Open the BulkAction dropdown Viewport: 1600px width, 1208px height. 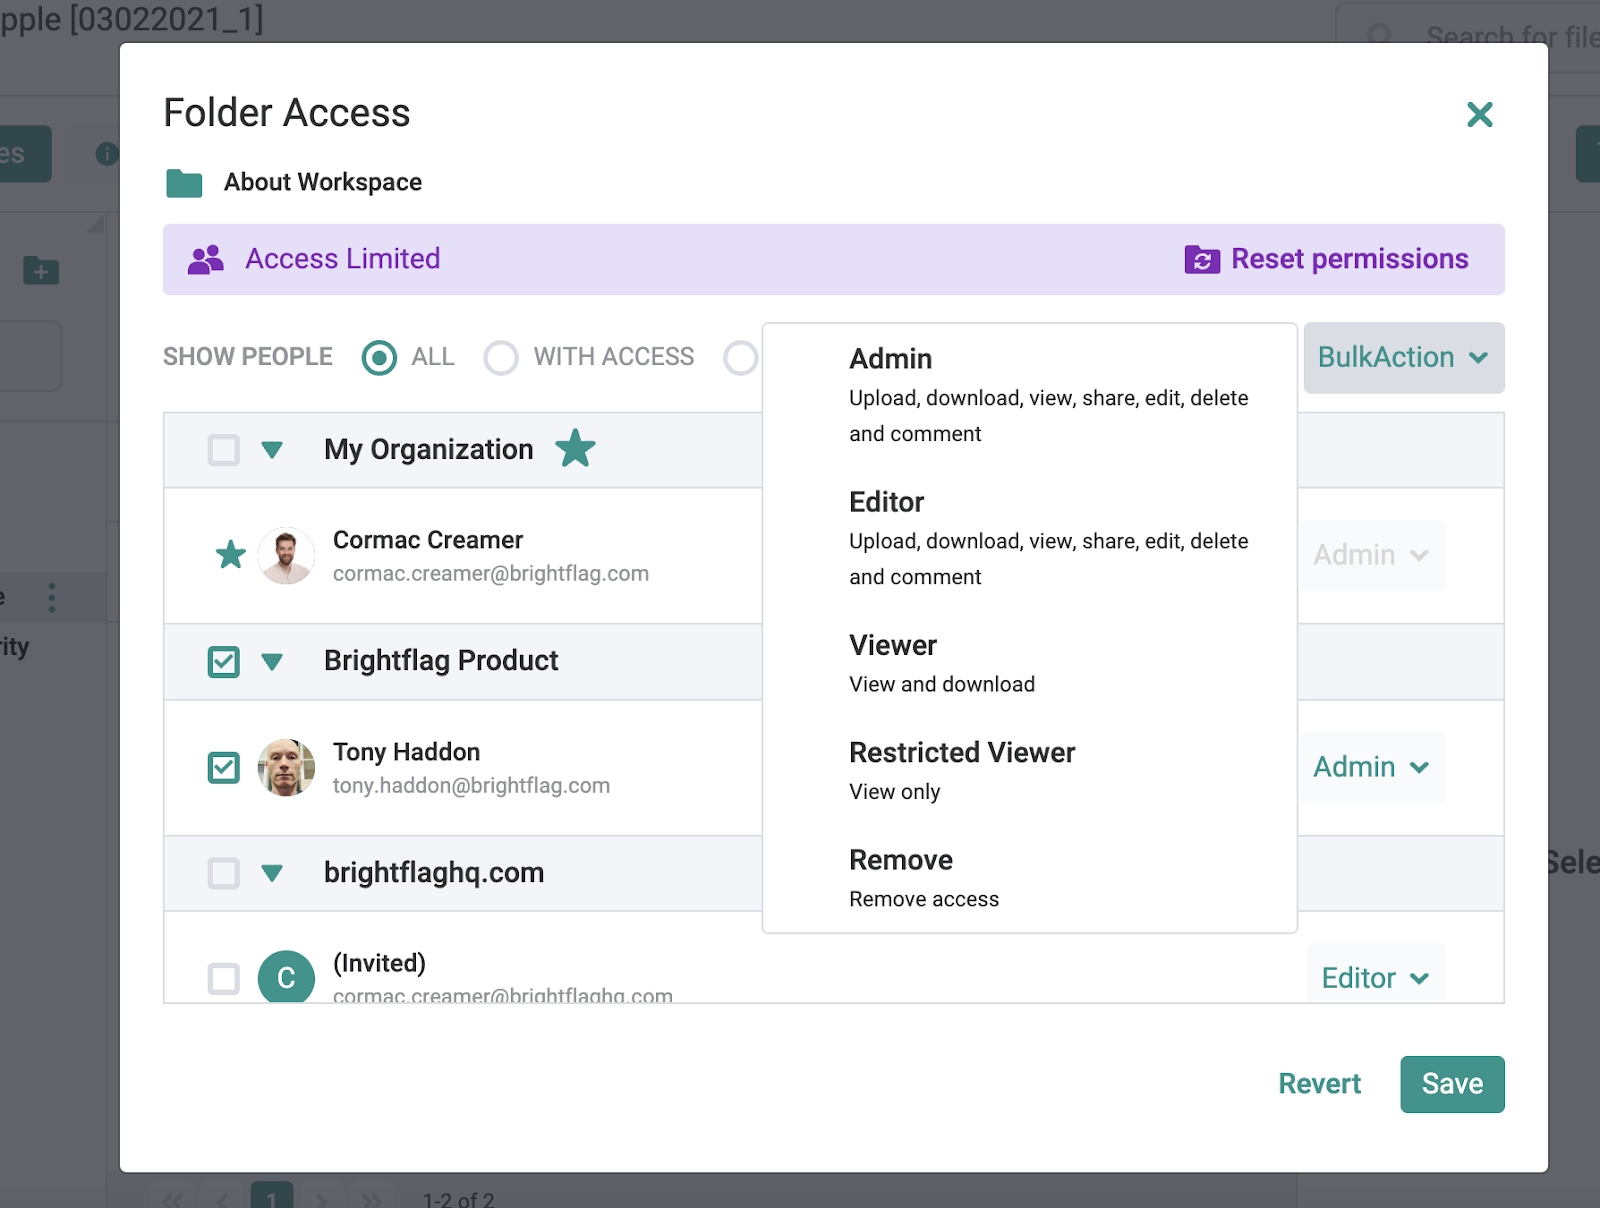(1403, 357)
